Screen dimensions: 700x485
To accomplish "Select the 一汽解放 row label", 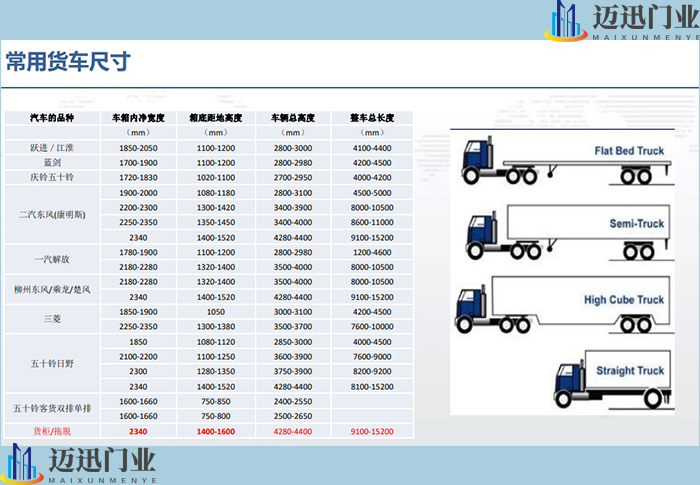I will [x=52, y=259].
